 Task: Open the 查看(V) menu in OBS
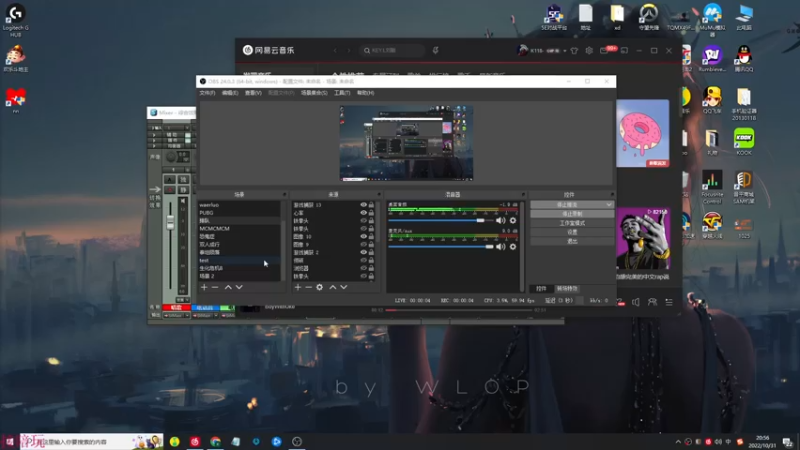253,93
